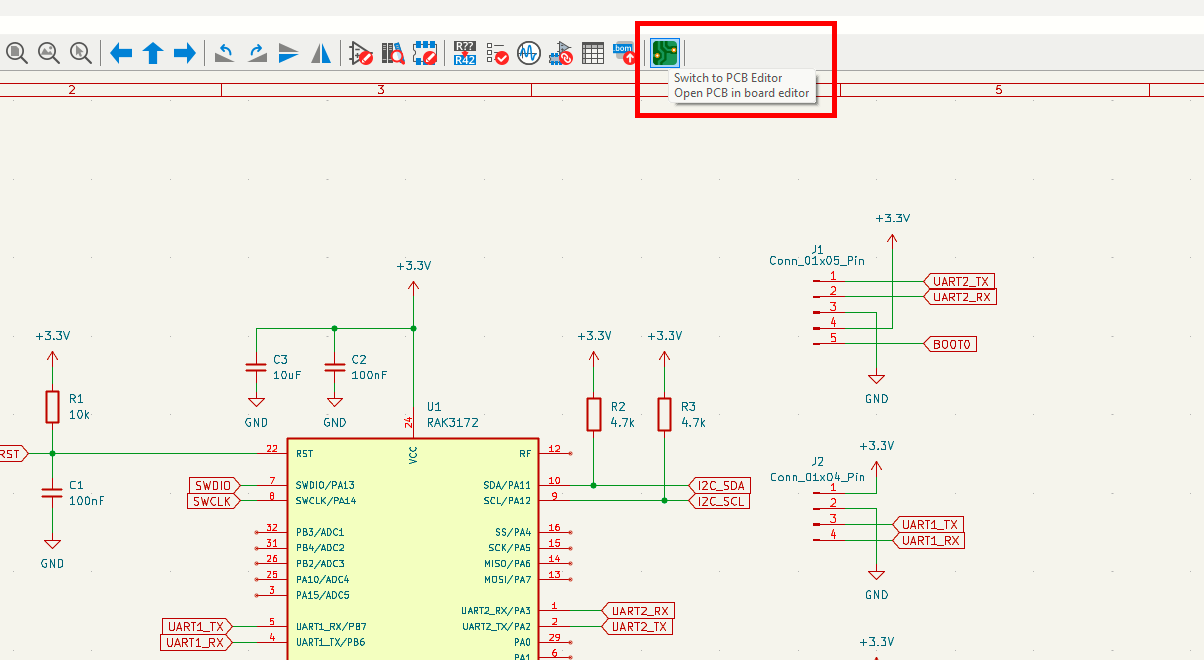1204x660 pixels.
Task: Annotate schematic with R?? R42 icon
Action: click(465, 53)
